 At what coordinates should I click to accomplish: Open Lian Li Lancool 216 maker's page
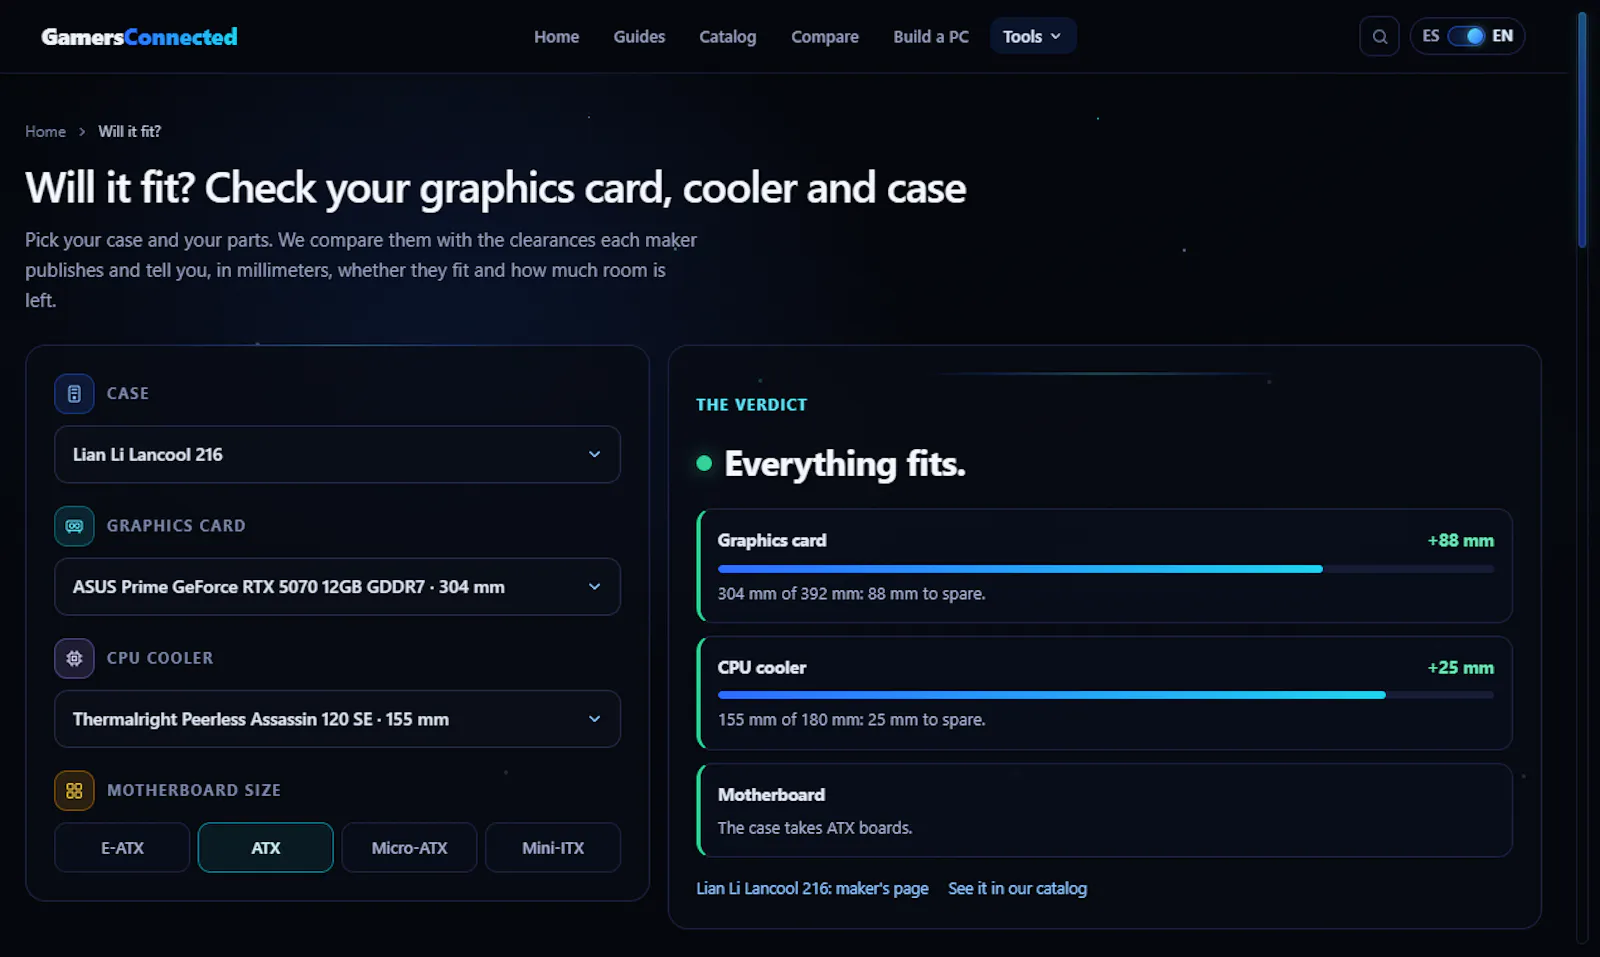812,888
